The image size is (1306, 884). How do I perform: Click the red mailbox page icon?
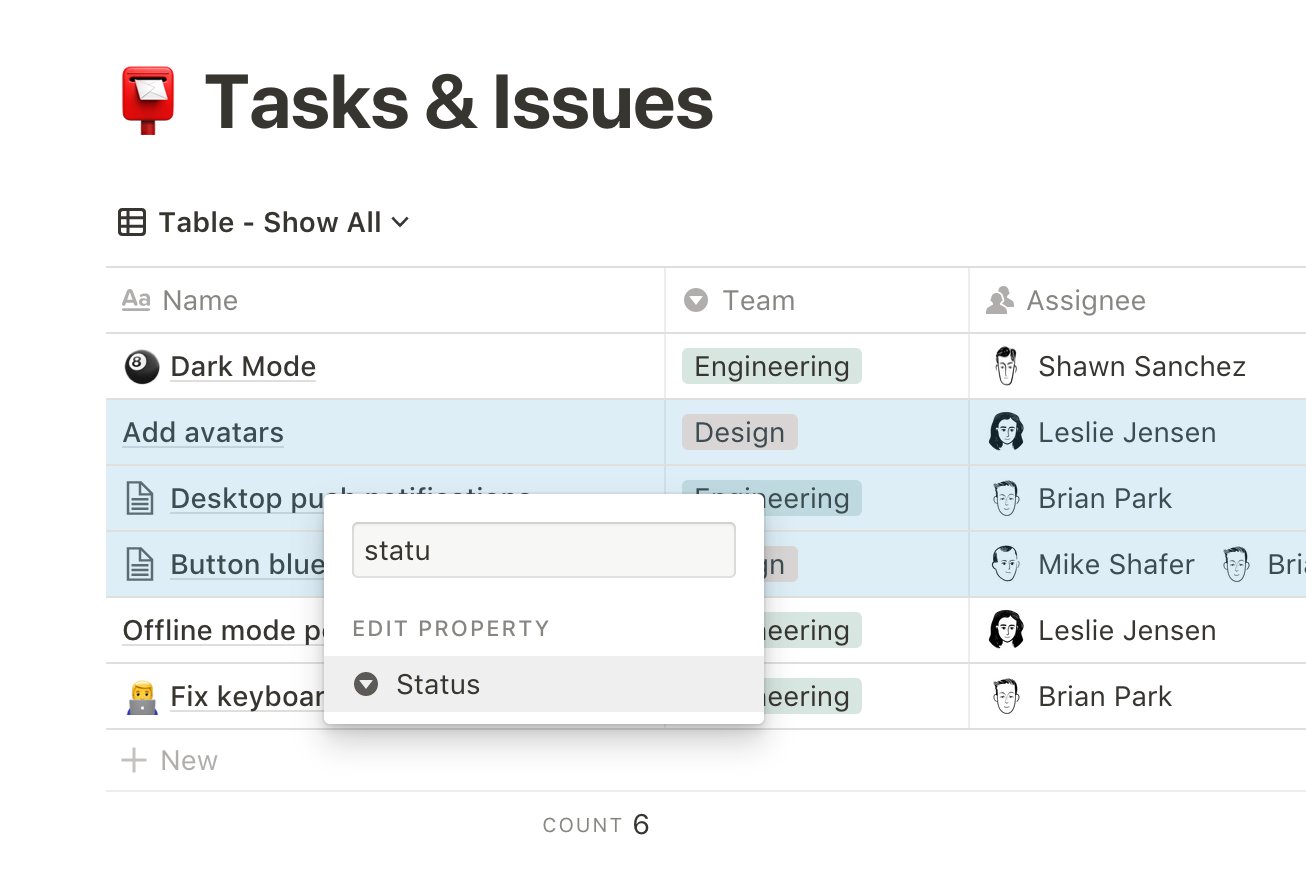(148, 101)
